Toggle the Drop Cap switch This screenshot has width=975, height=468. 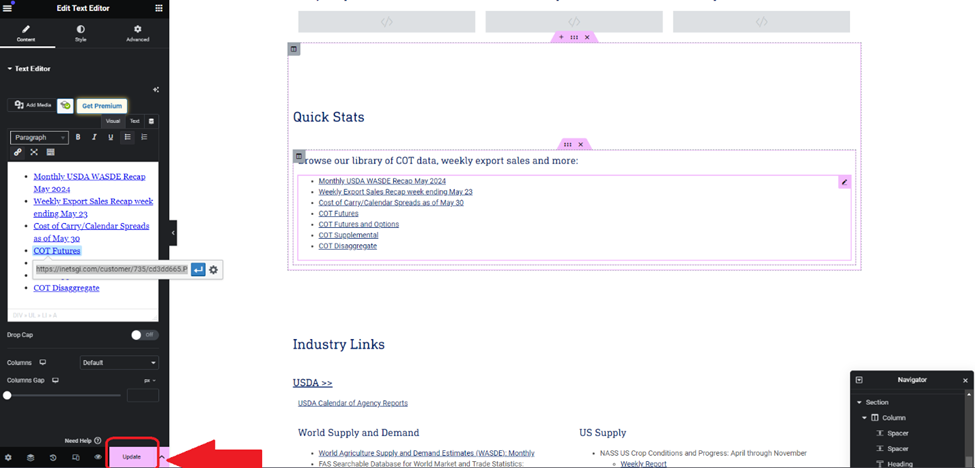click(x=145, y=335)
